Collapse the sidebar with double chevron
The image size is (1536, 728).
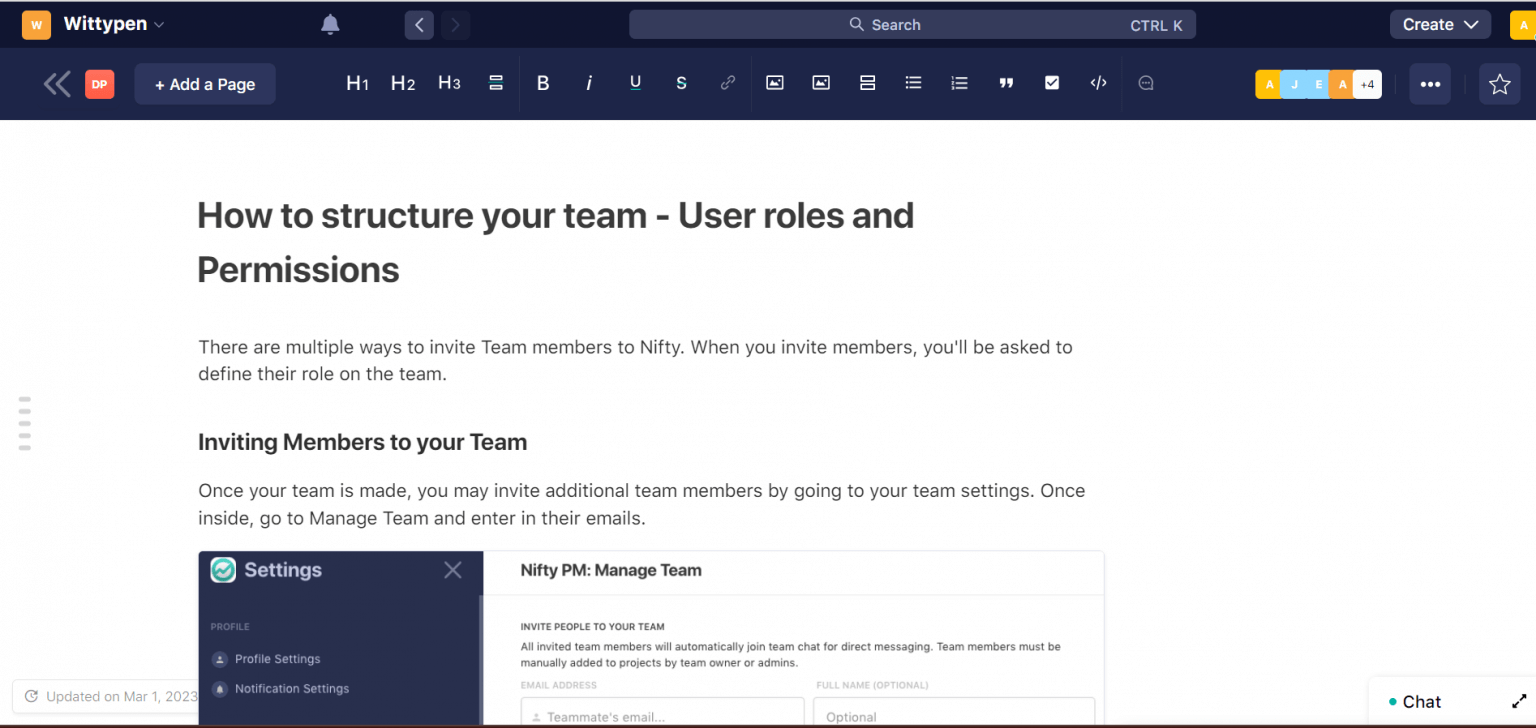coord(57,83)
